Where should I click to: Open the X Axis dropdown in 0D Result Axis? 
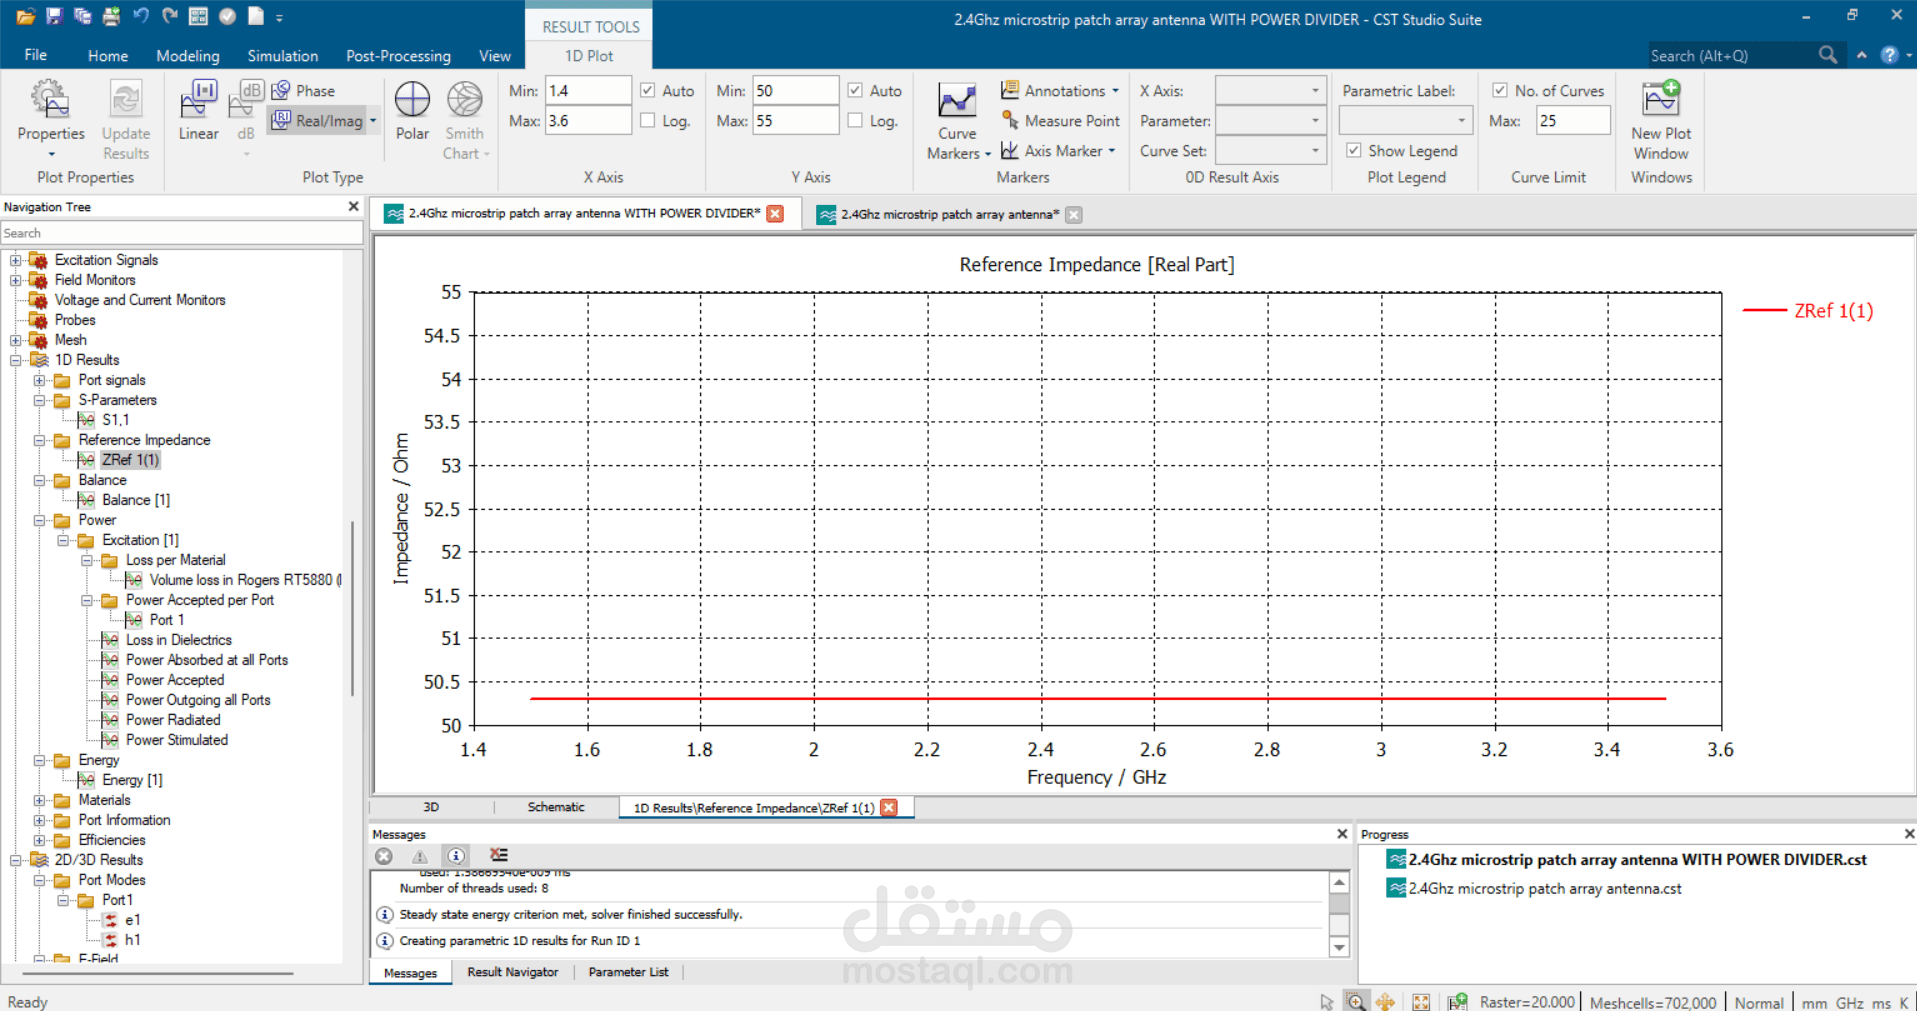[x=1270, y=90]
